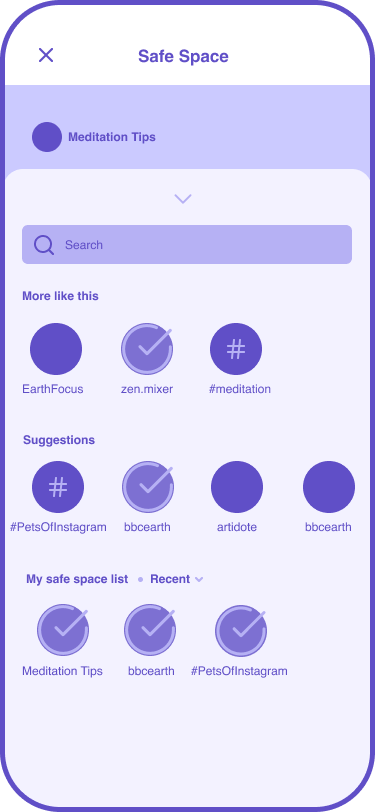Remove Meditation Tips from safe space list
This screenshot has height=812, width=375.
point(63,630)
